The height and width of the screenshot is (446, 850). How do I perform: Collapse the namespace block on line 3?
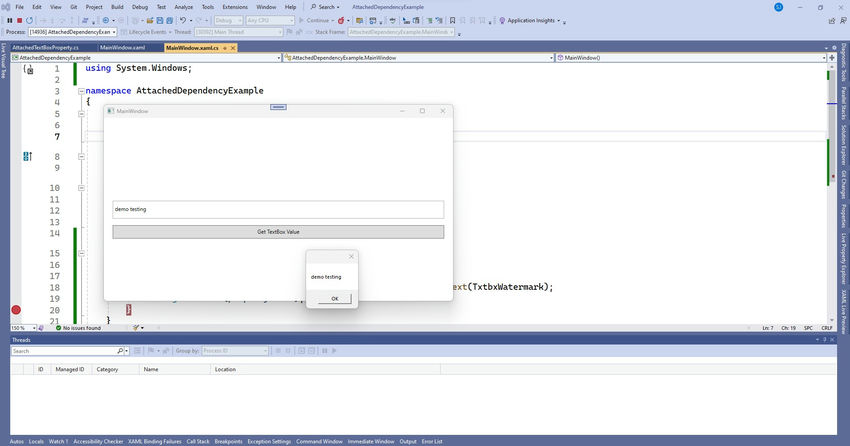click(81, 91)
